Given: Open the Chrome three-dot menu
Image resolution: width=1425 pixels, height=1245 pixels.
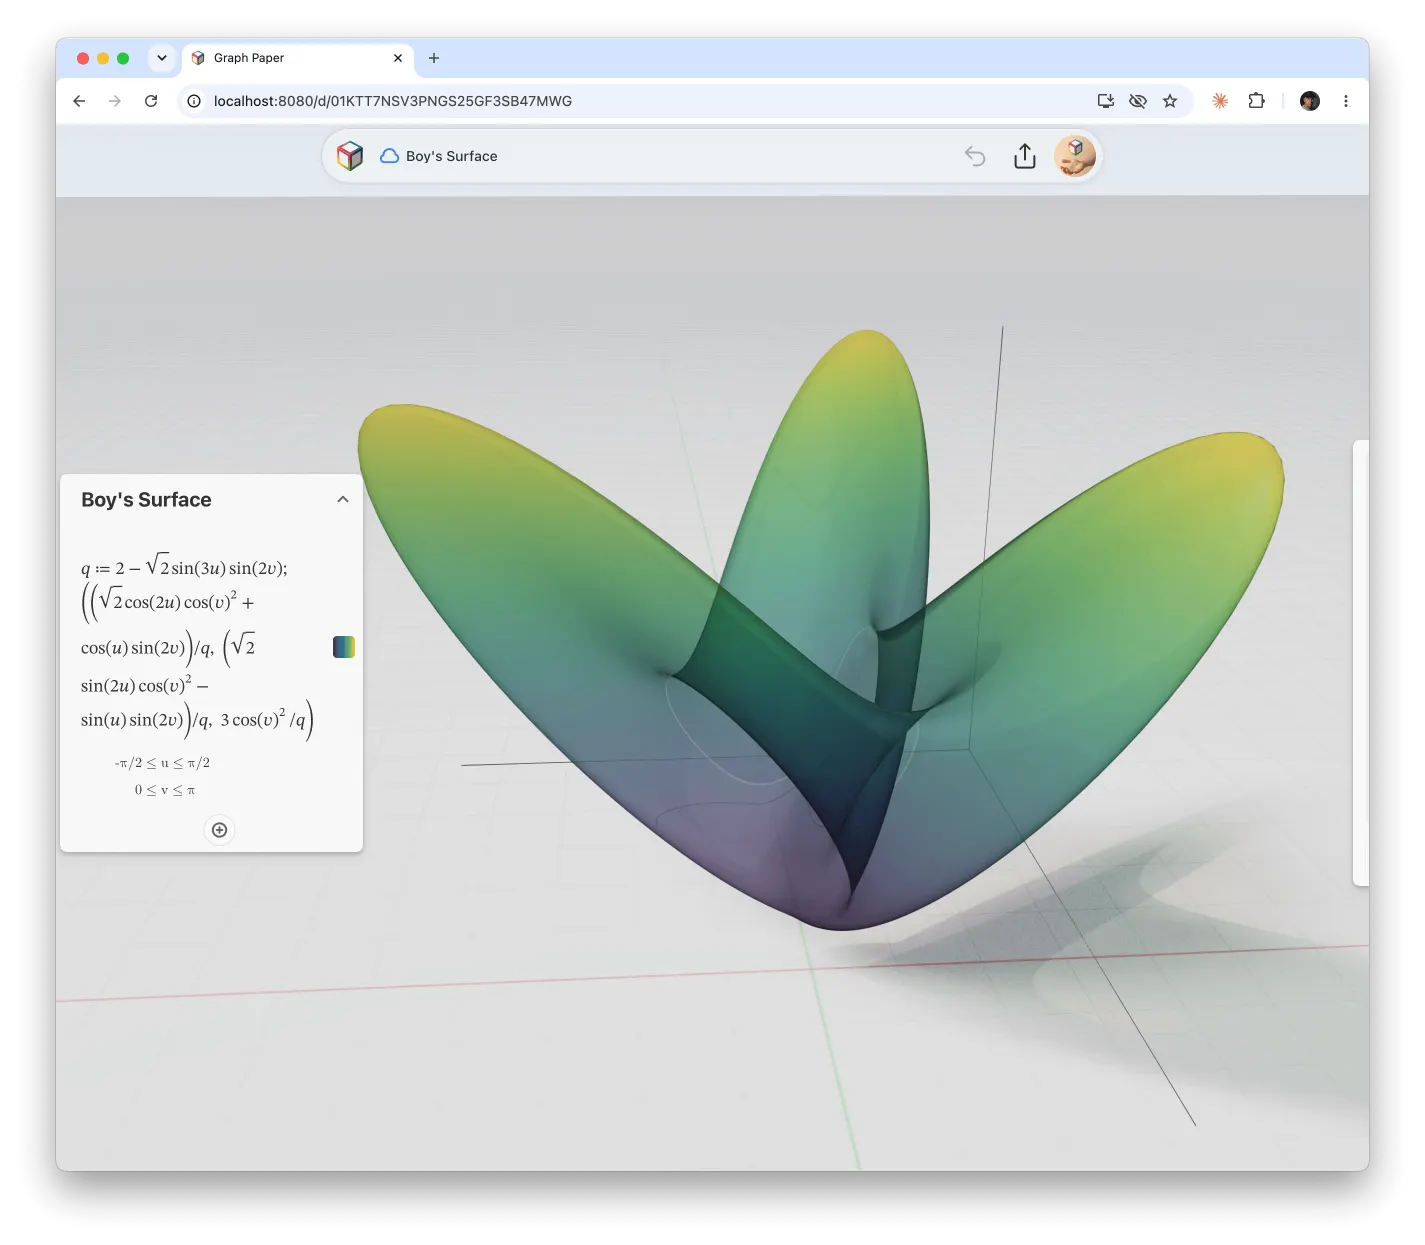Looking at the screenshot, I should click(1346, 101).
